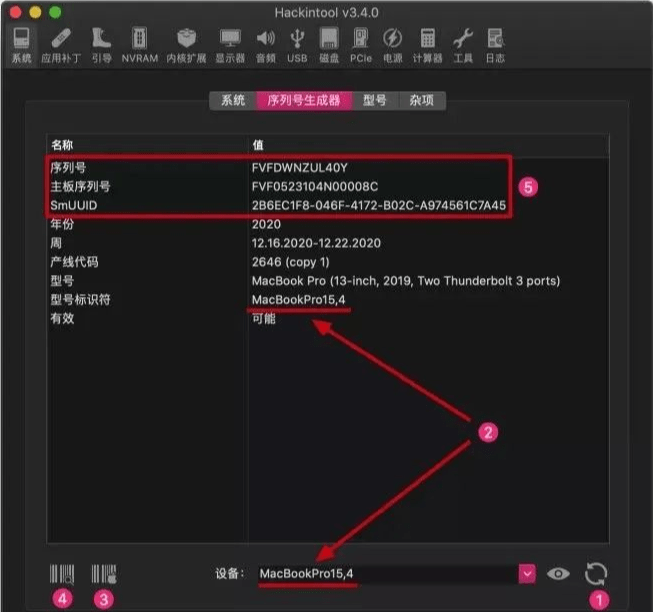Select the 型号标识符 row label
This screenshot has width=653, height=612.
pos(80,300)
